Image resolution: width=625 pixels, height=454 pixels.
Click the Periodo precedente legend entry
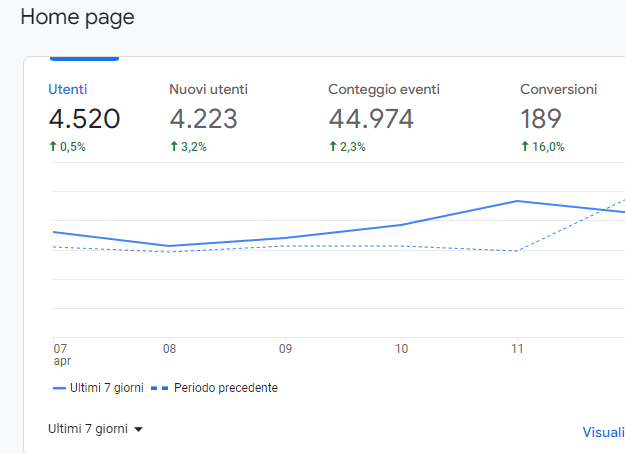pos(214,388)
